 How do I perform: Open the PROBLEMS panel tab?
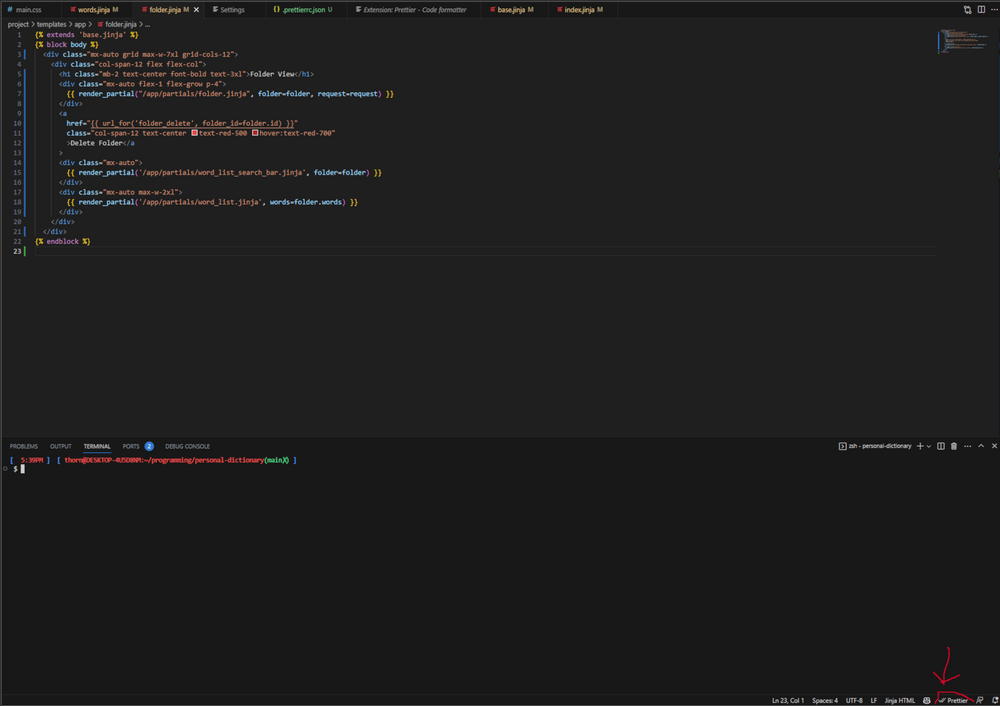click(x=22, y=446)
